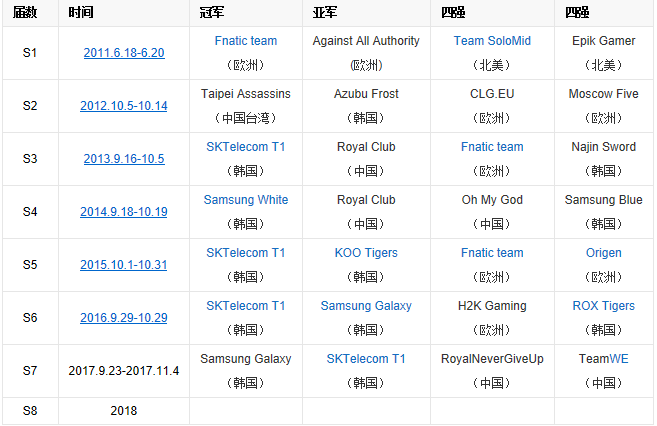Screen dimensions: 657x426
Task: Click the RoyalNeverGiveUp cell text
Action: [492, 359]
